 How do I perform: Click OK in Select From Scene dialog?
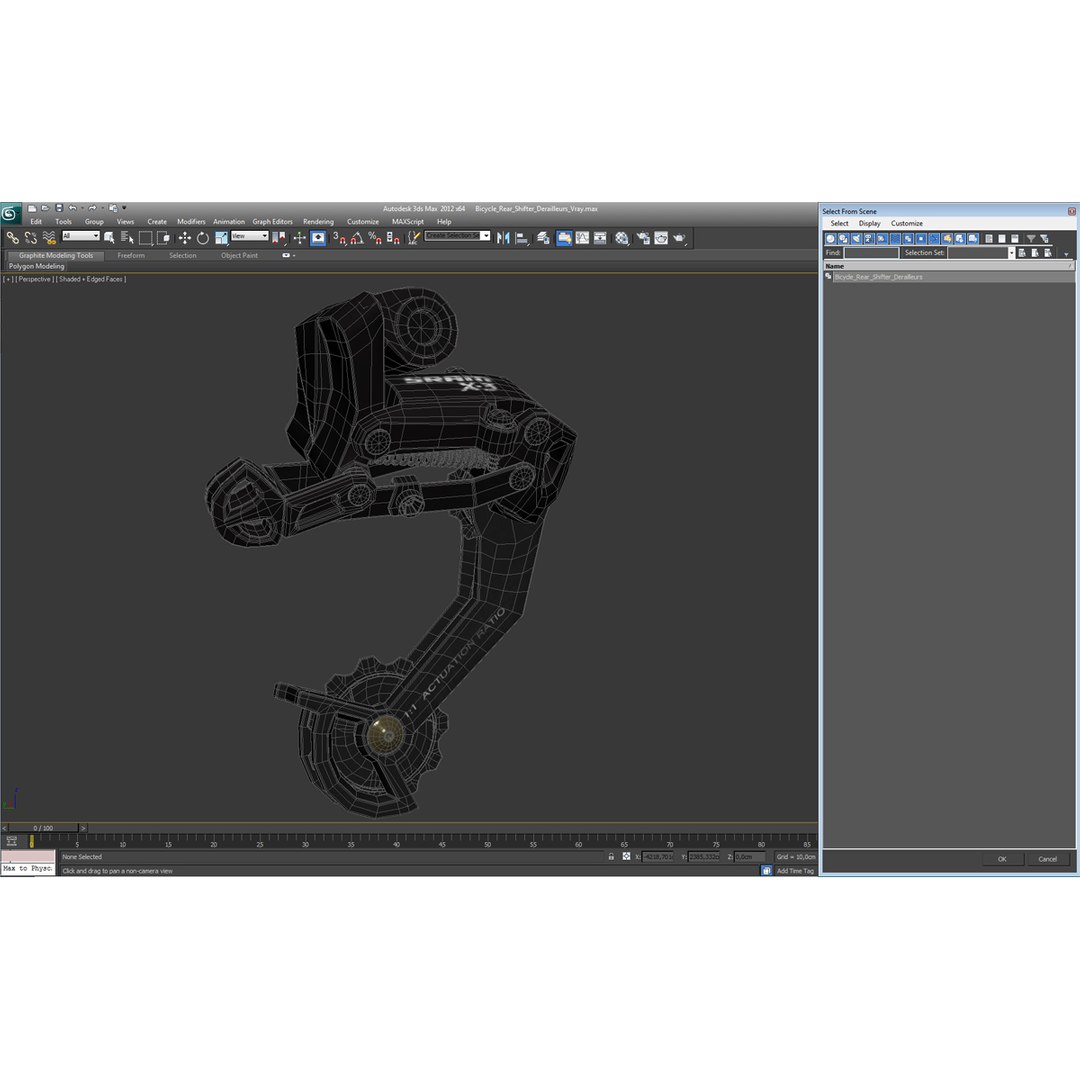tap(1001, 859)
